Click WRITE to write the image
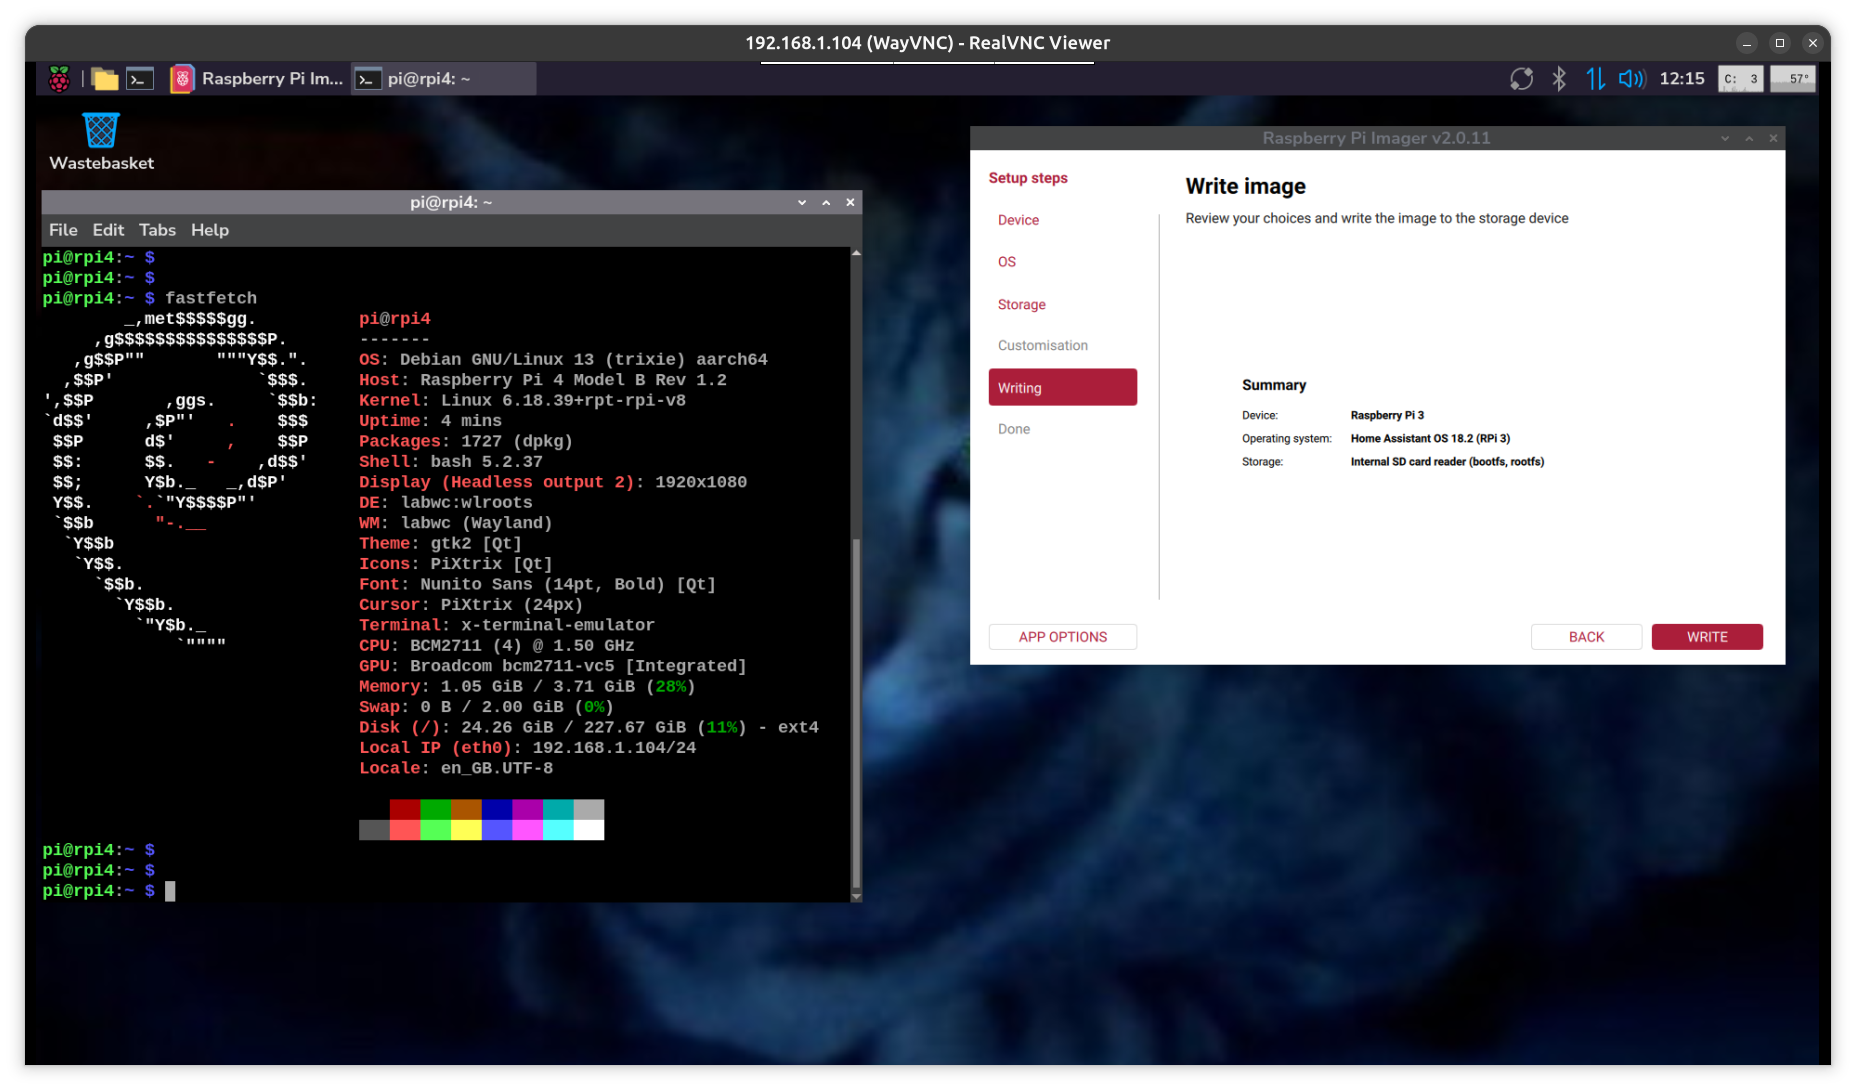The width and height of the screenshot is (1856, 1090). [1707, 637]
